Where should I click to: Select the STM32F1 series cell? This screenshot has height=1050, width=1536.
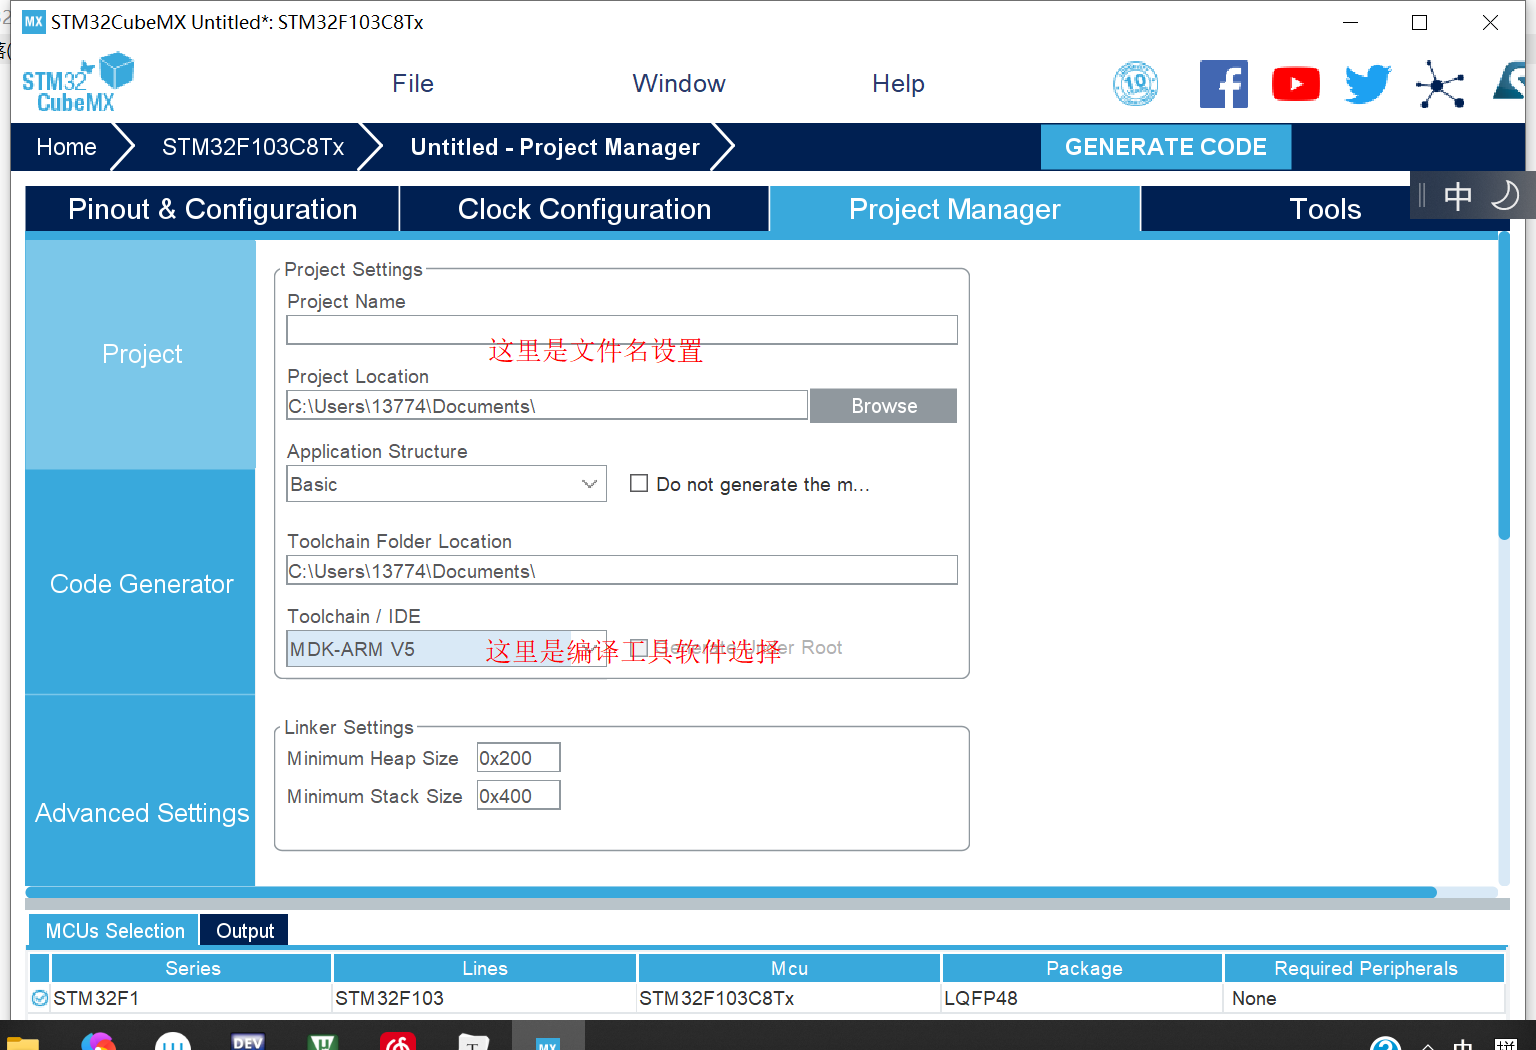click(192, 998)
